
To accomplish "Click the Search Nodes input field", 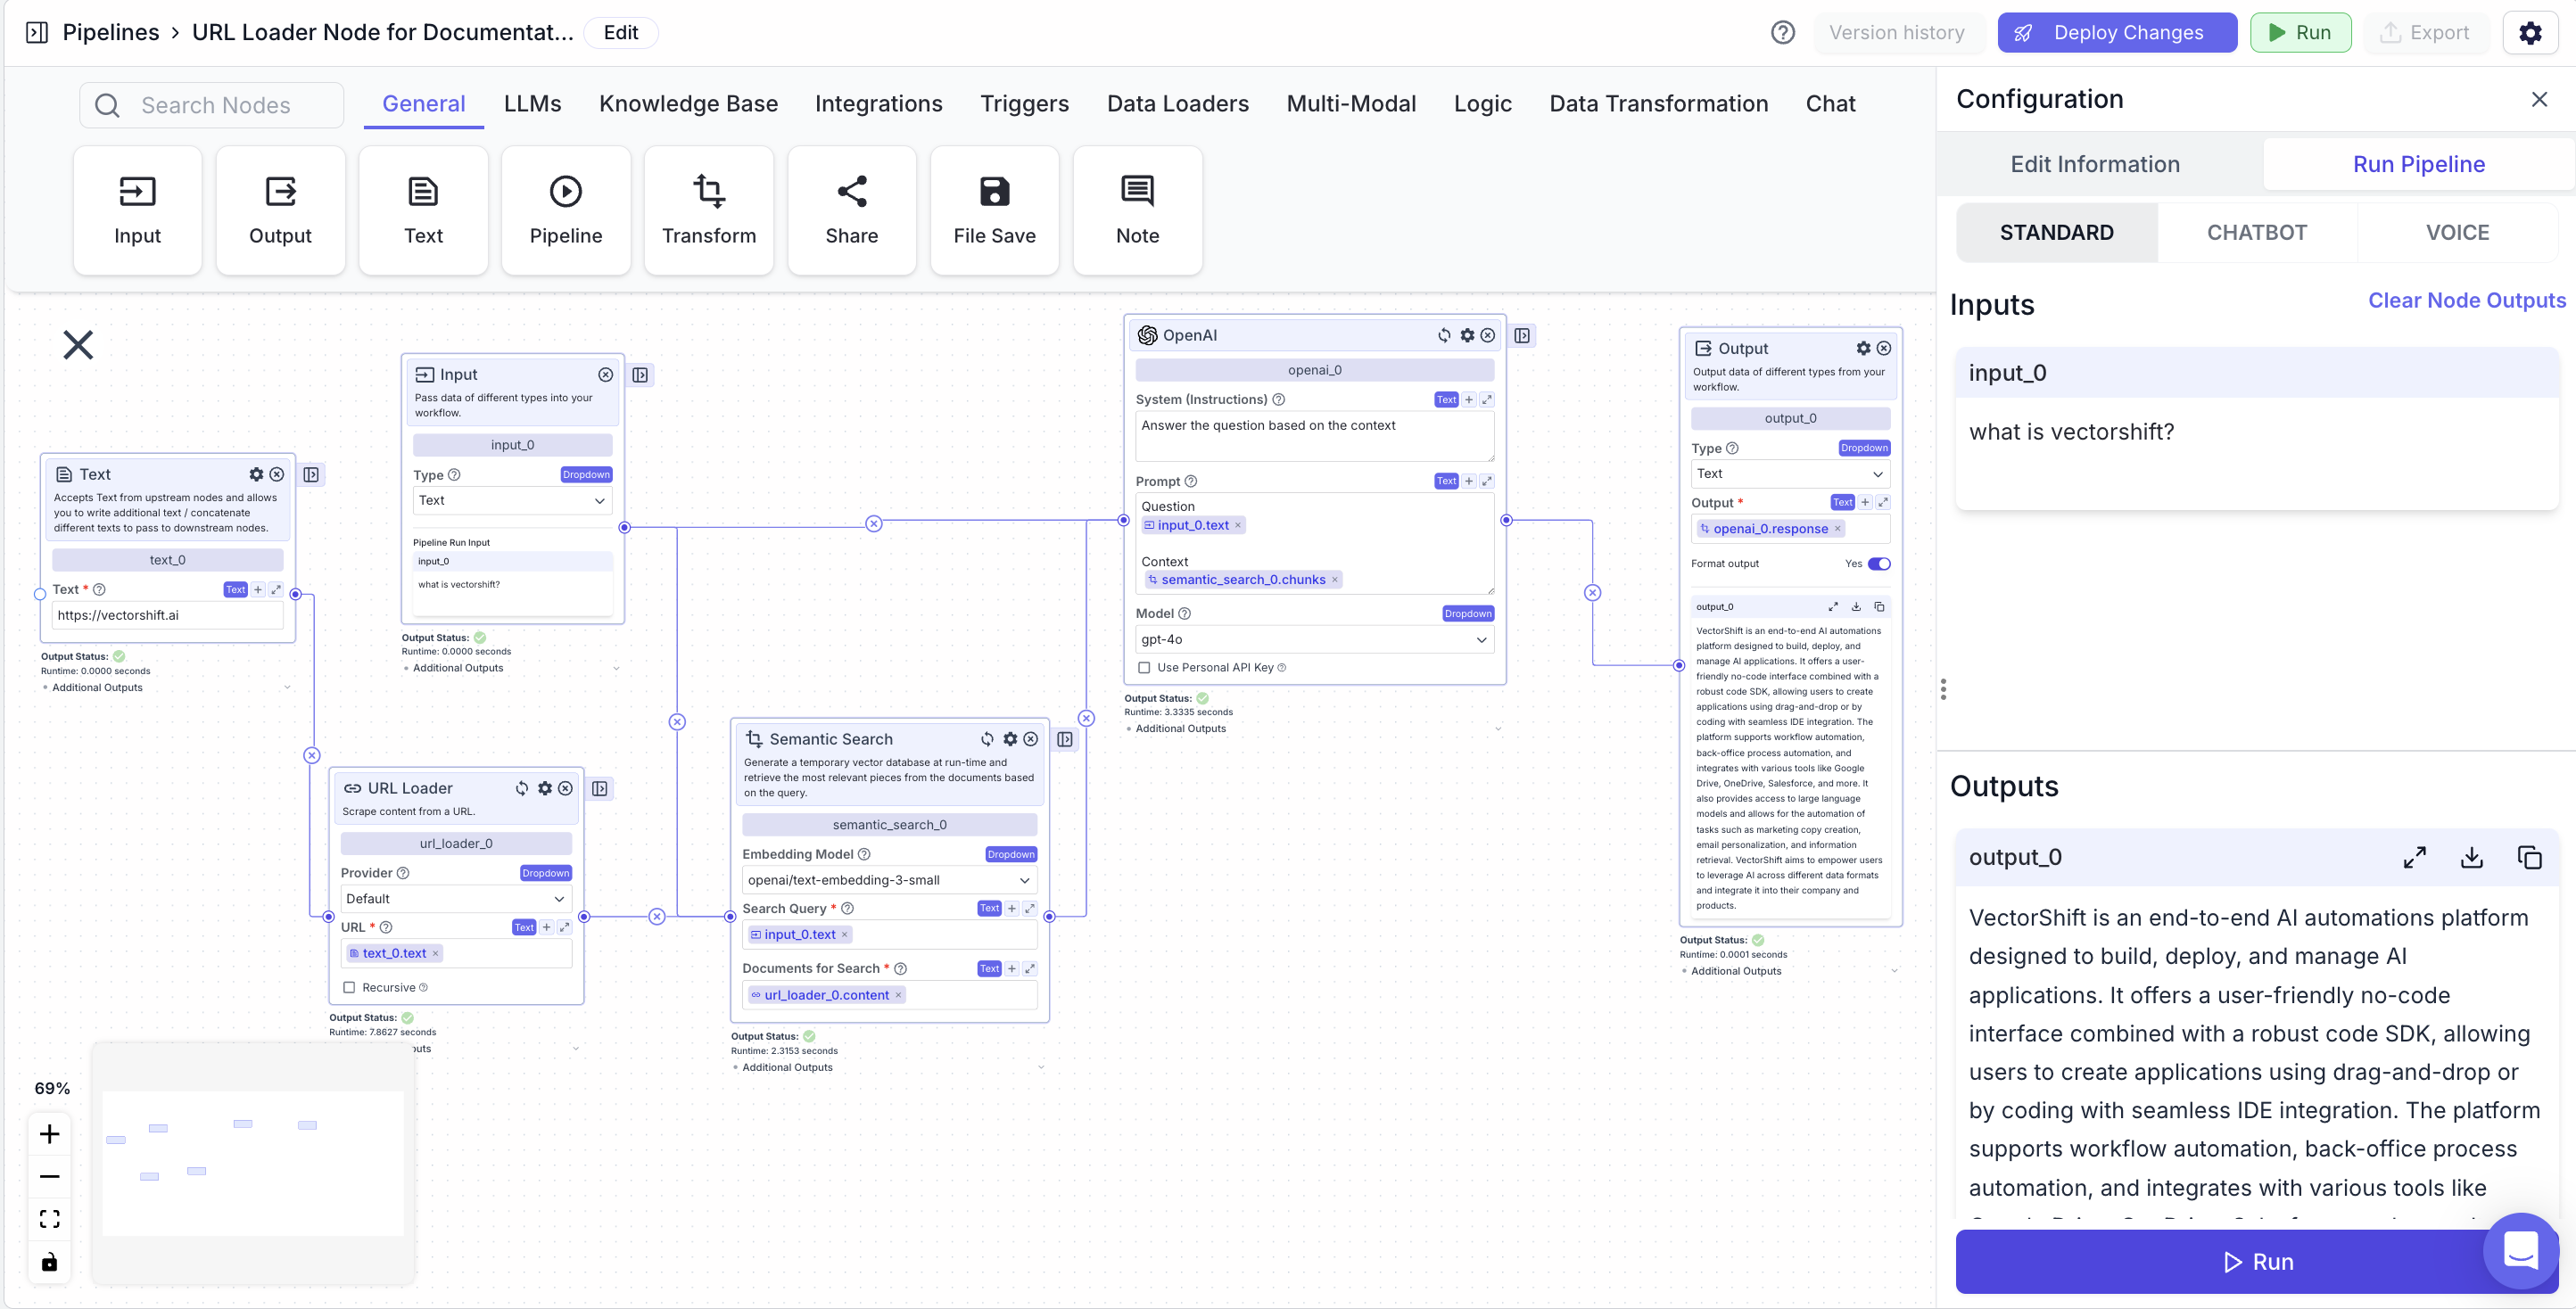I will coord(215,105).
